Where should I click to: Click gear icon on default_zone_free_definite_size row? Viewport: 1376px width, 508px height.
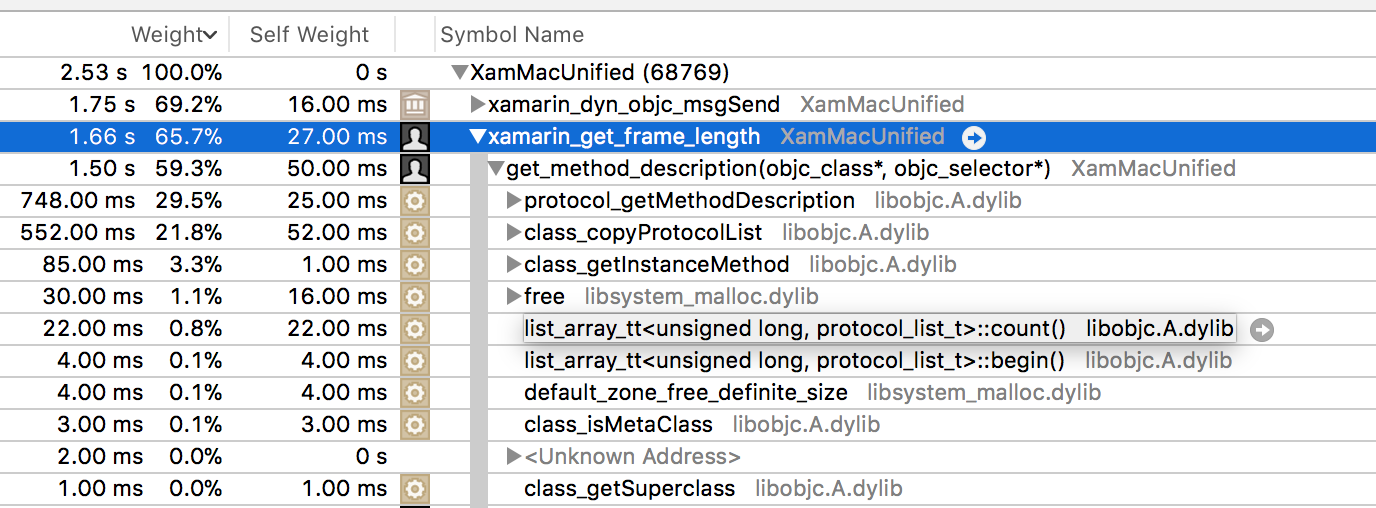[x=414, y=393]
